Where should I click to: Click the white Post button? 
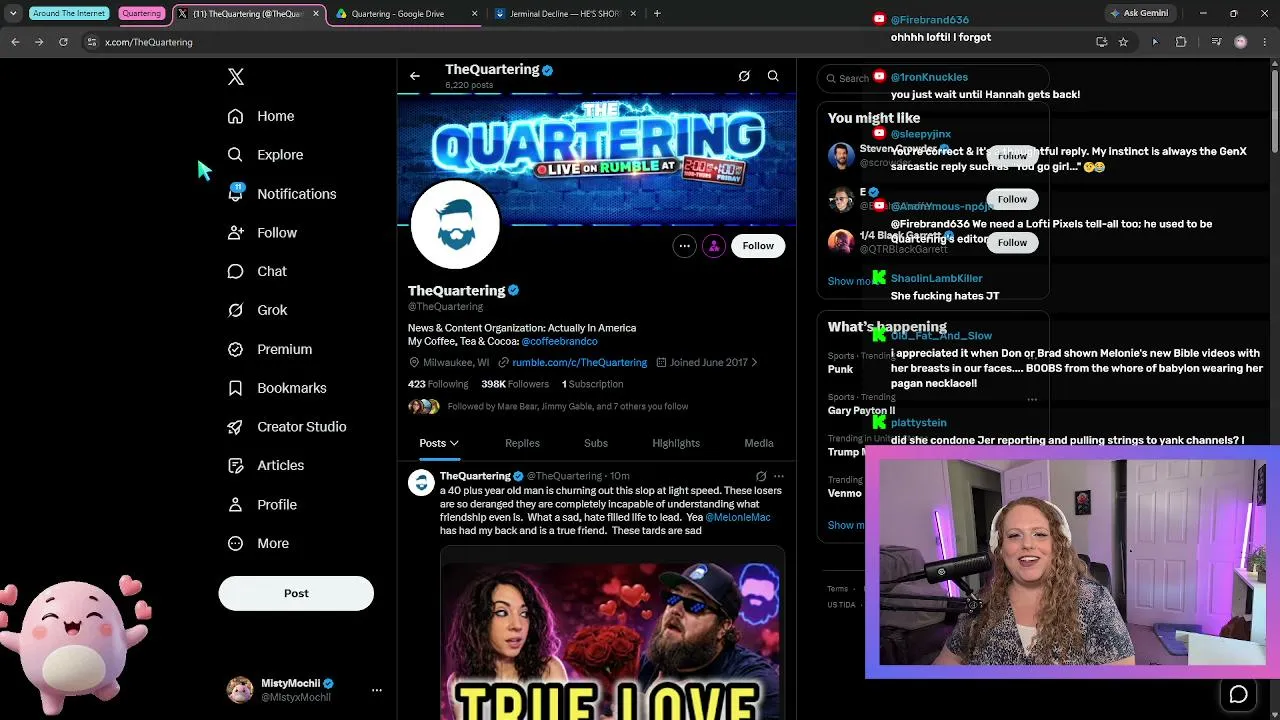[296, 593]
